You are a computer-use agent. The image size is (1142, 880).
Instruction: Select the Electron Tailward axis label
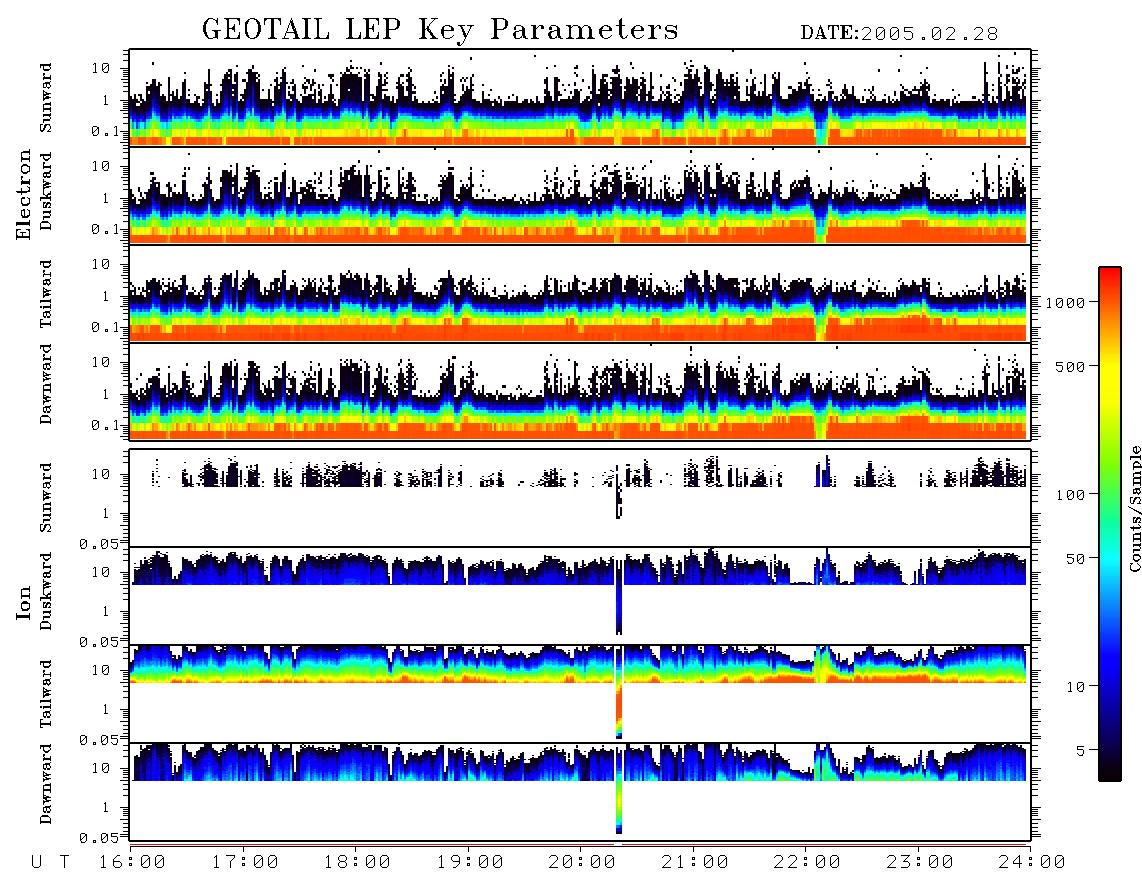tap(45, 294)
